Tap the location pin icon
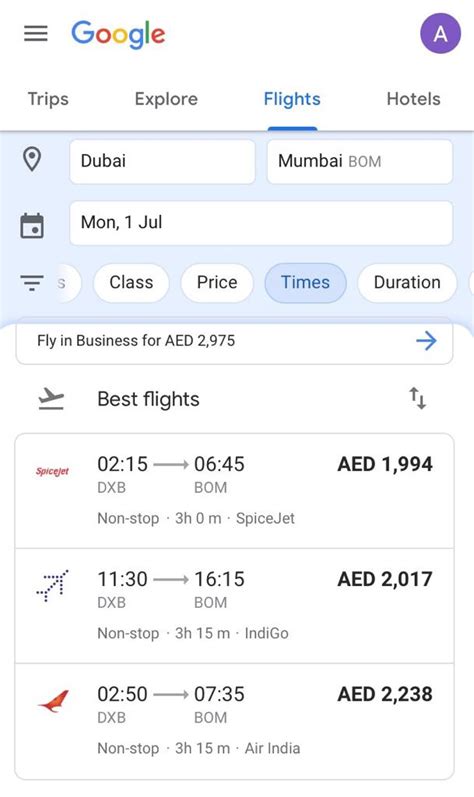The image size is (474, 797). pyautogui.click(x=32, y=160)
